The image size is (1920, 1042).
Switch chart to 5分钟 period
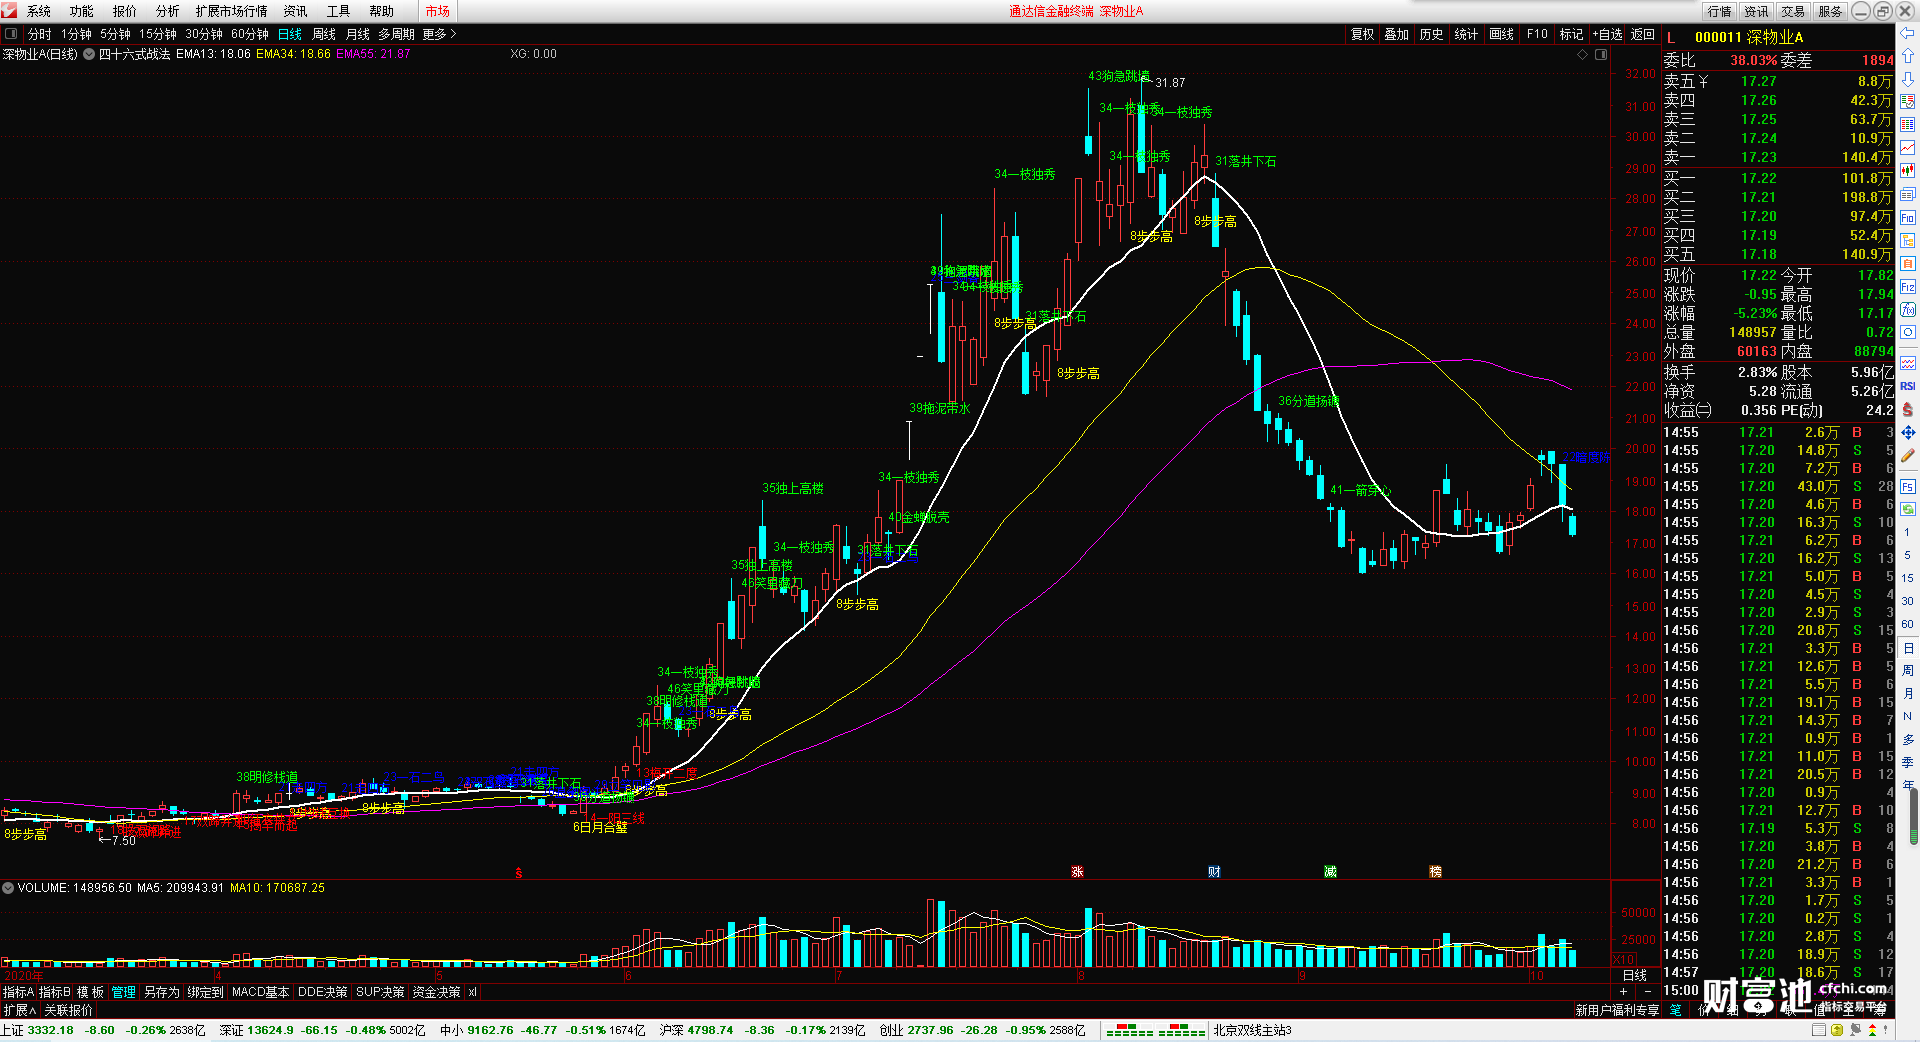point(115,34)
